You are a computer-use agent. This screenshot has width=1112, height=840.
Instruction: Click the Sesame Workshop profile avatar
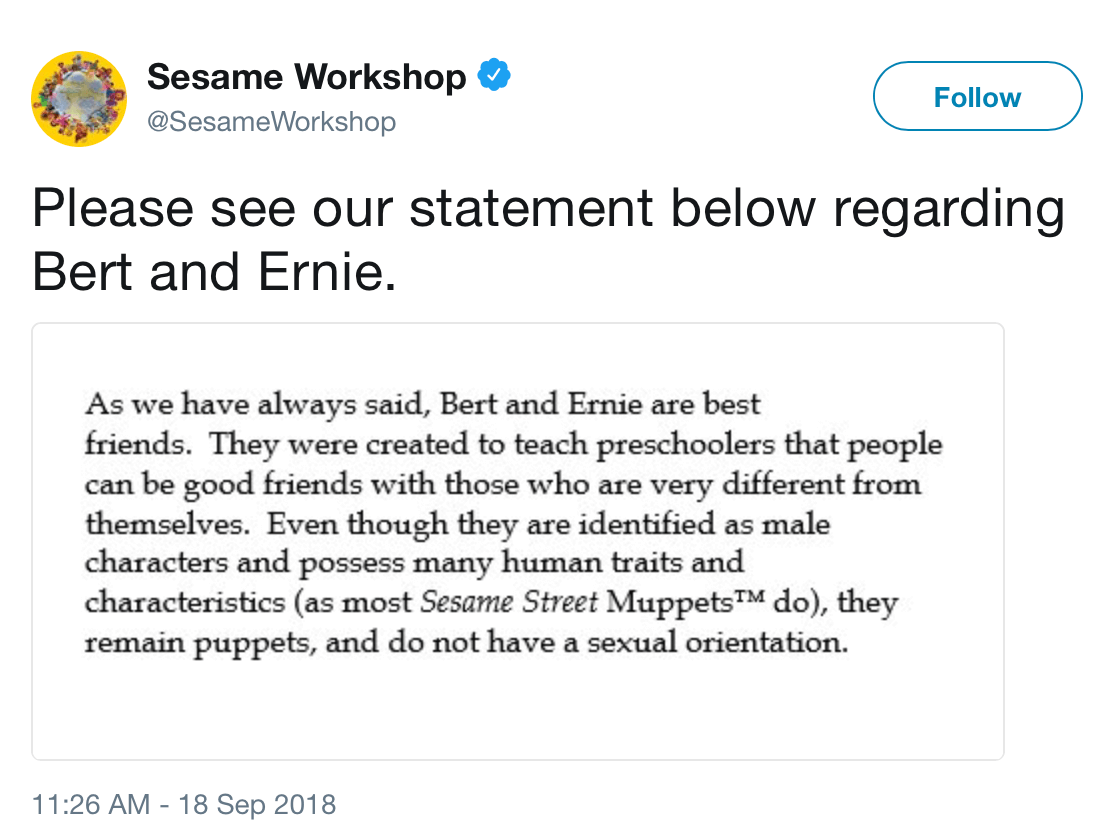(x=79, y=99)
